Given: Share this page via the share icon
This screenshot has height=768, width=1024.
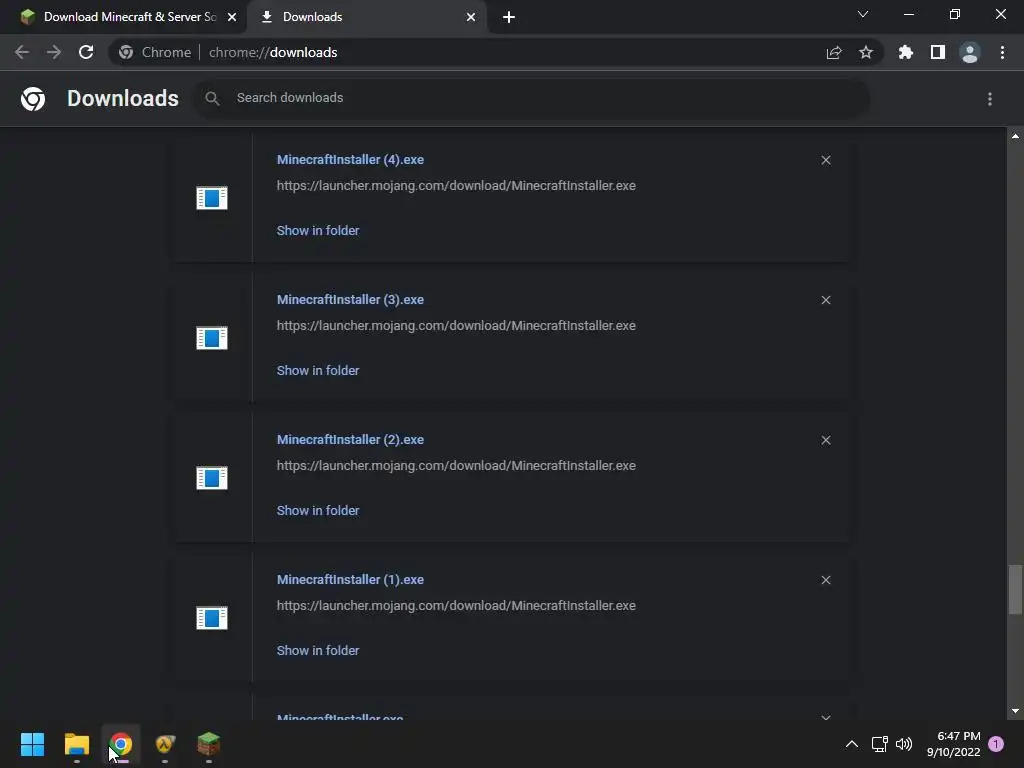Looking at the screenshot, I should (834, 53).
